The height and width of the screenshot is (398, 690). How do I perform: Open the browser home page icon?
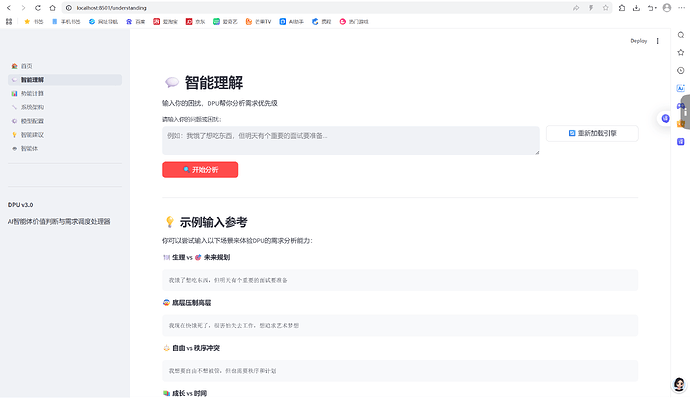click(x=52, y=8)
